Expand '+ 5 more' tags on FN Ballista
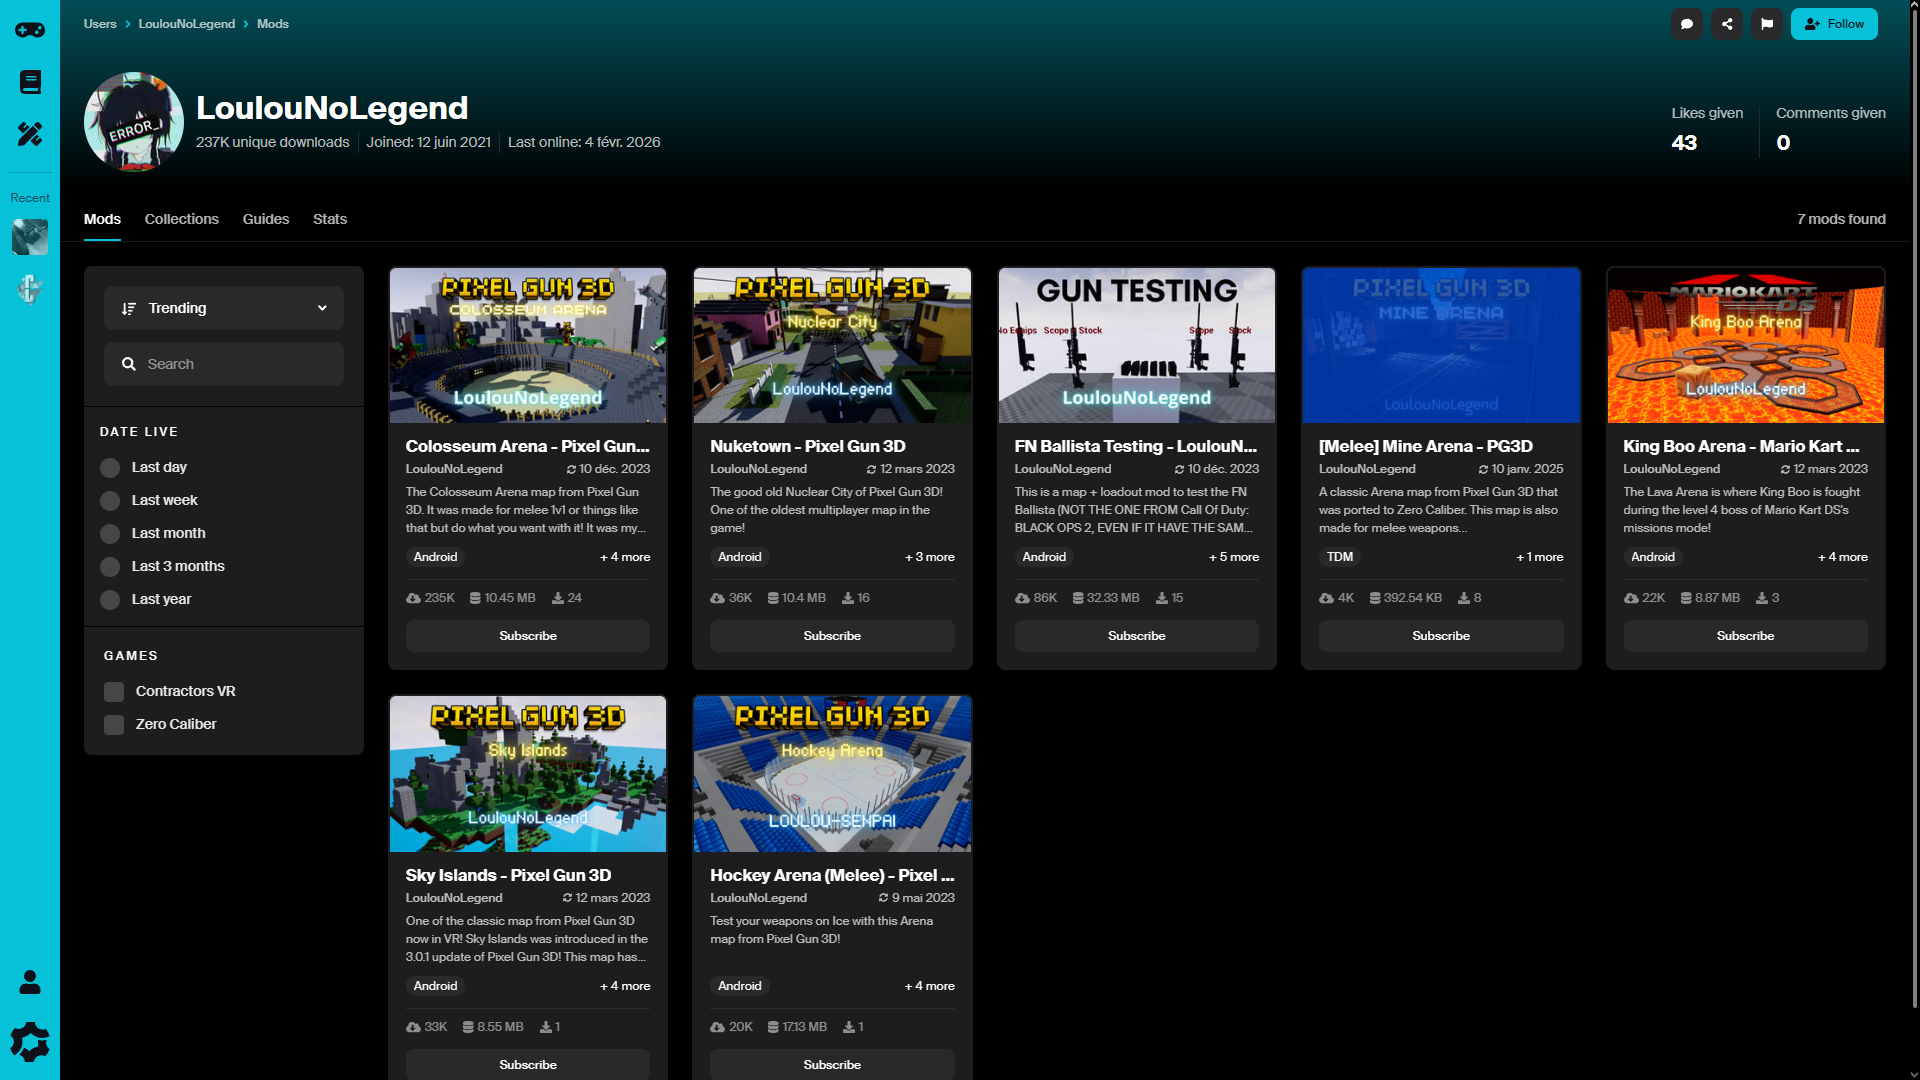The image size is (1920, 1080). (1234, 557)
